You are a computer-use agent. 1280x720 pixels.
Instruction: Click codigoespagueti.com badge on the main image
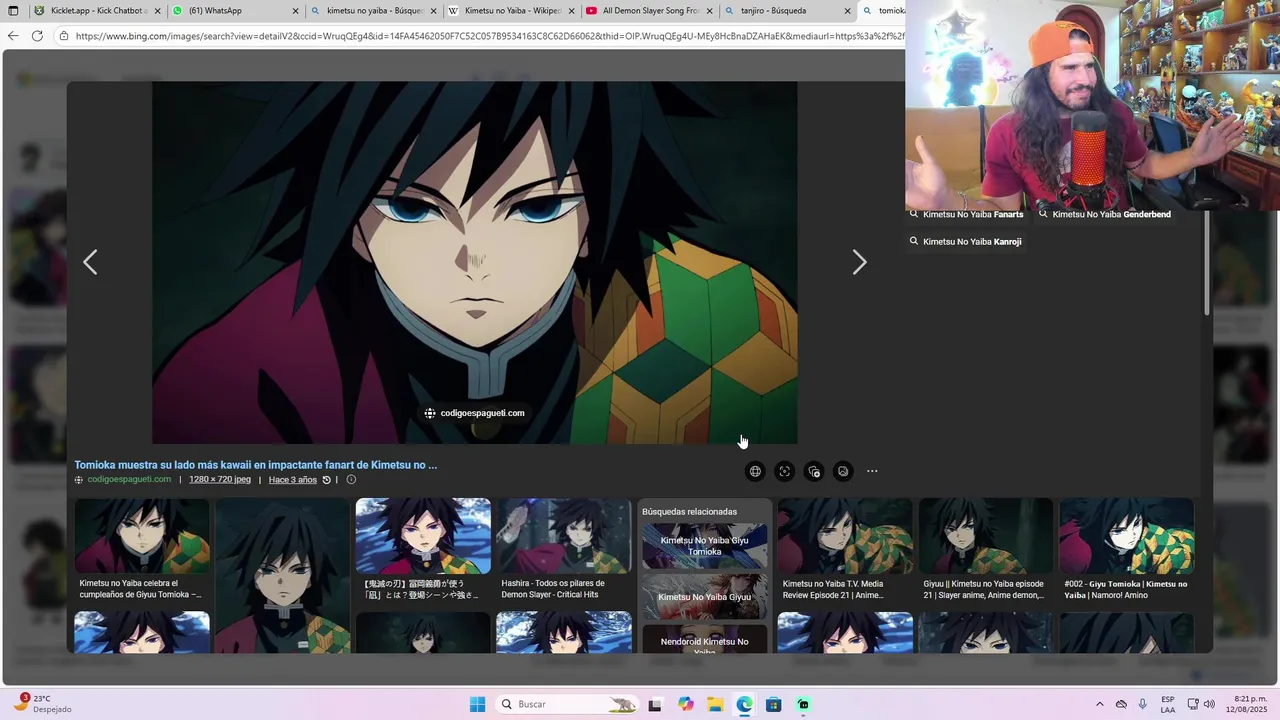(475, 413)
